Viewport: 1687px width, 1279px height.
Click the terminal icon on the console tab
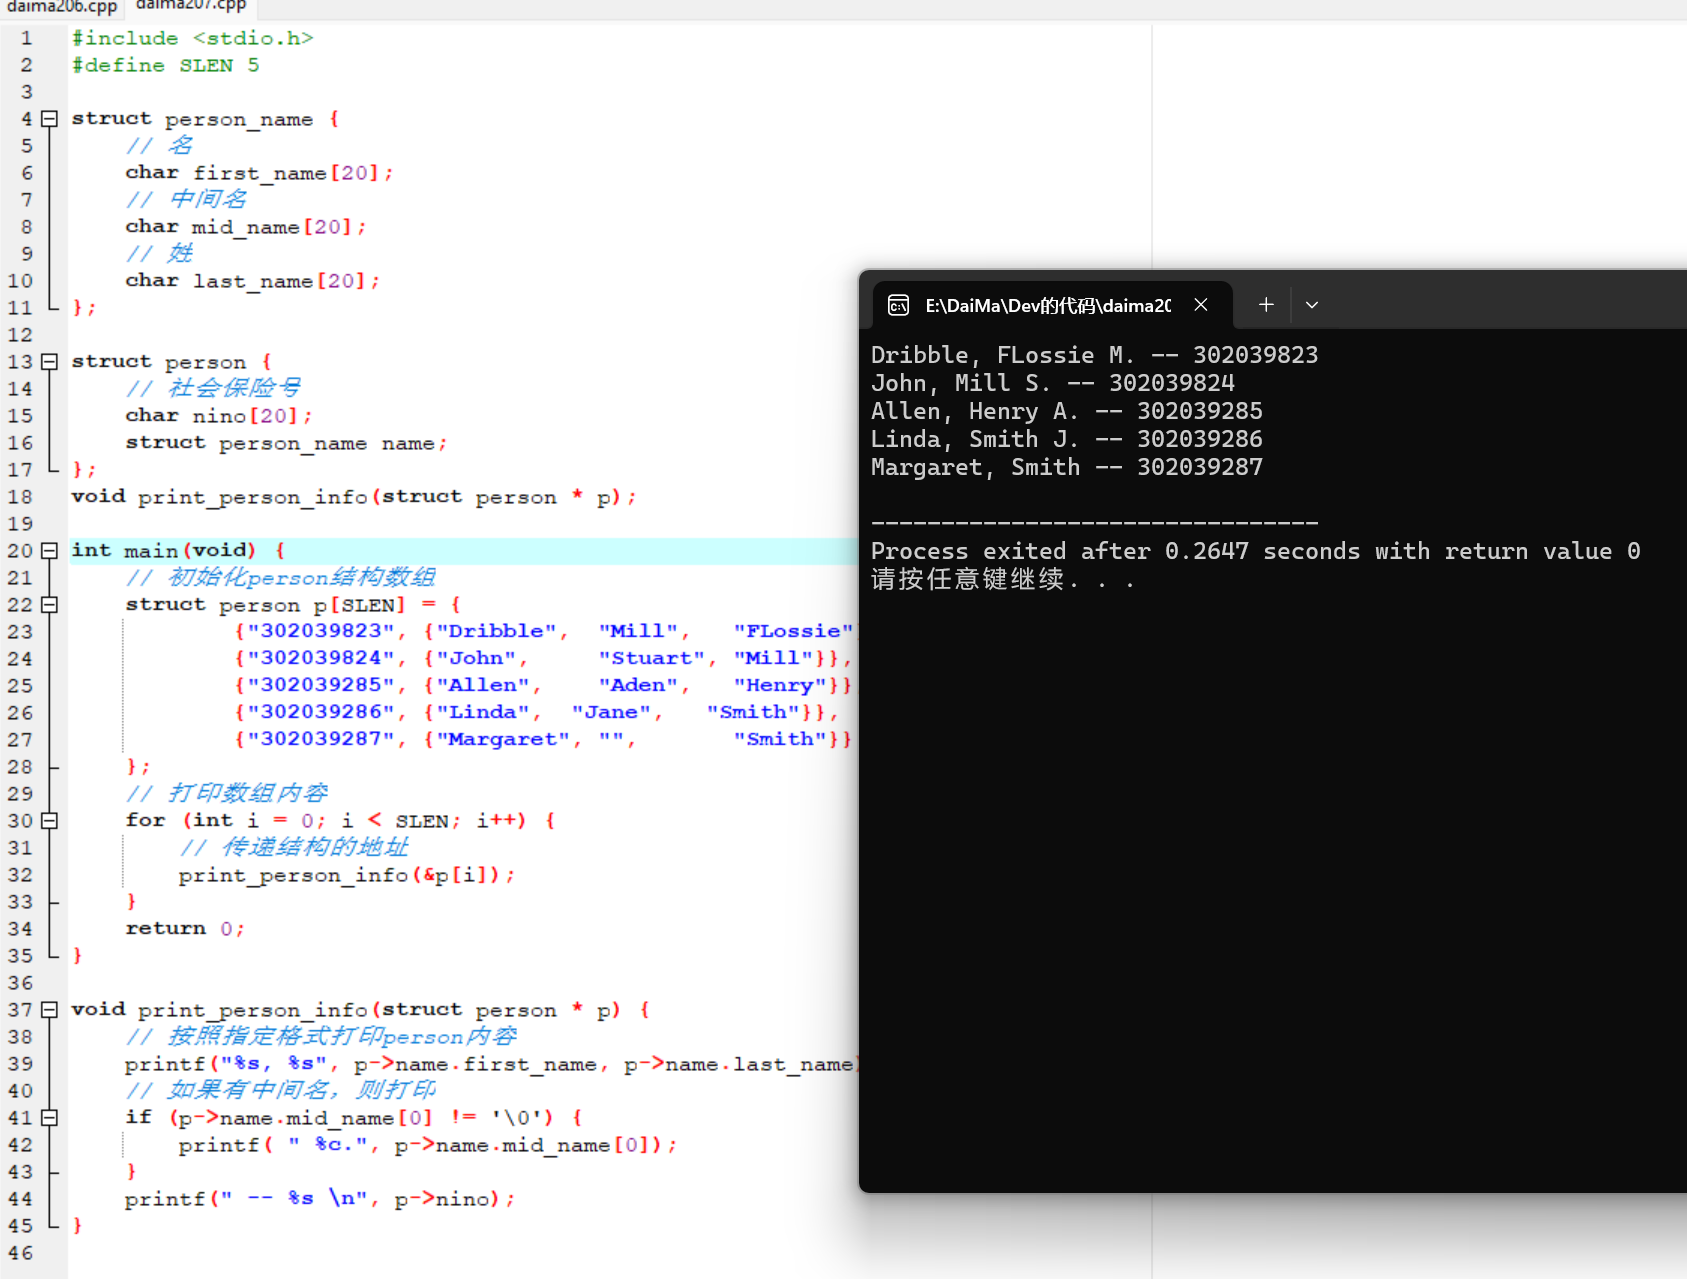(x=898, y=305)
